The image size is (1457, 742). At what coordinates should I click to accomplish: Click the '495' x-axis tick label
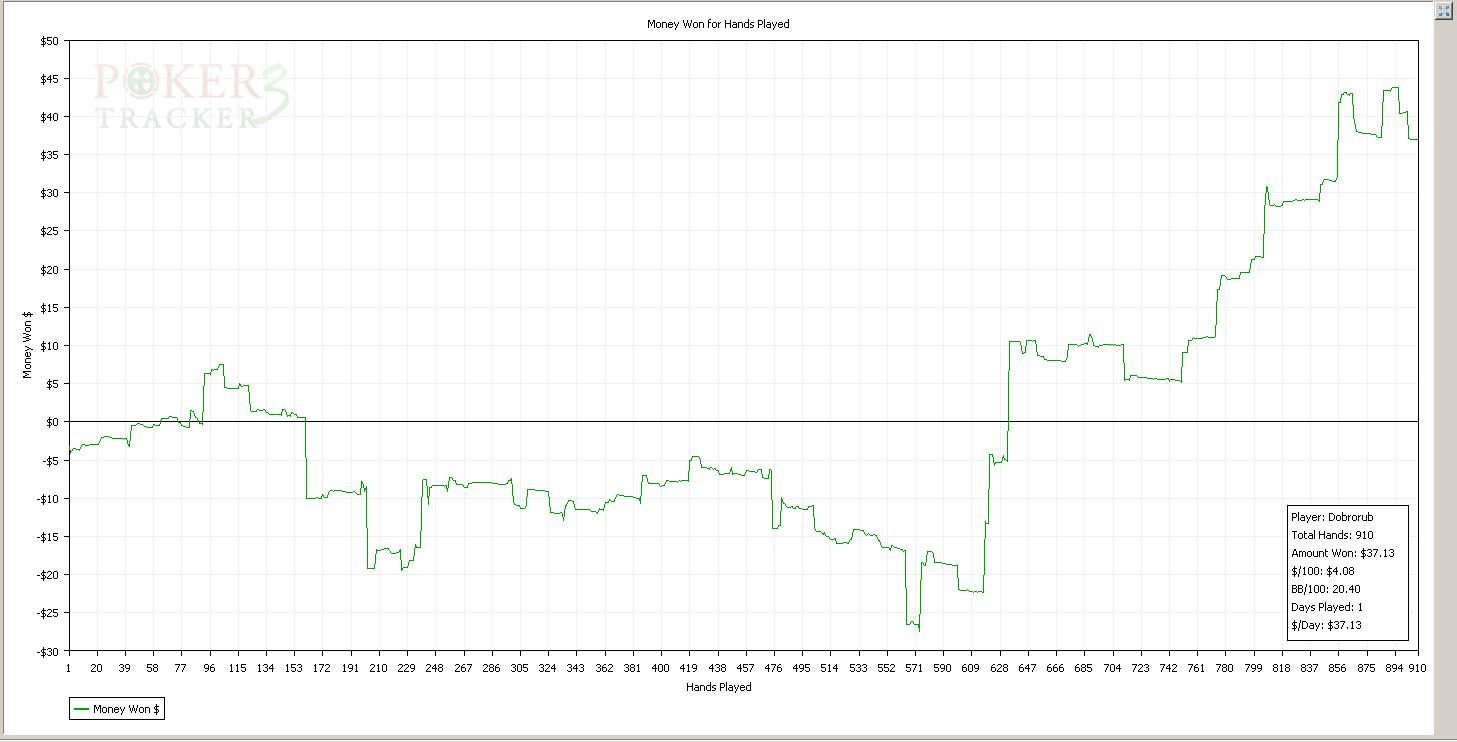point(801,668)
